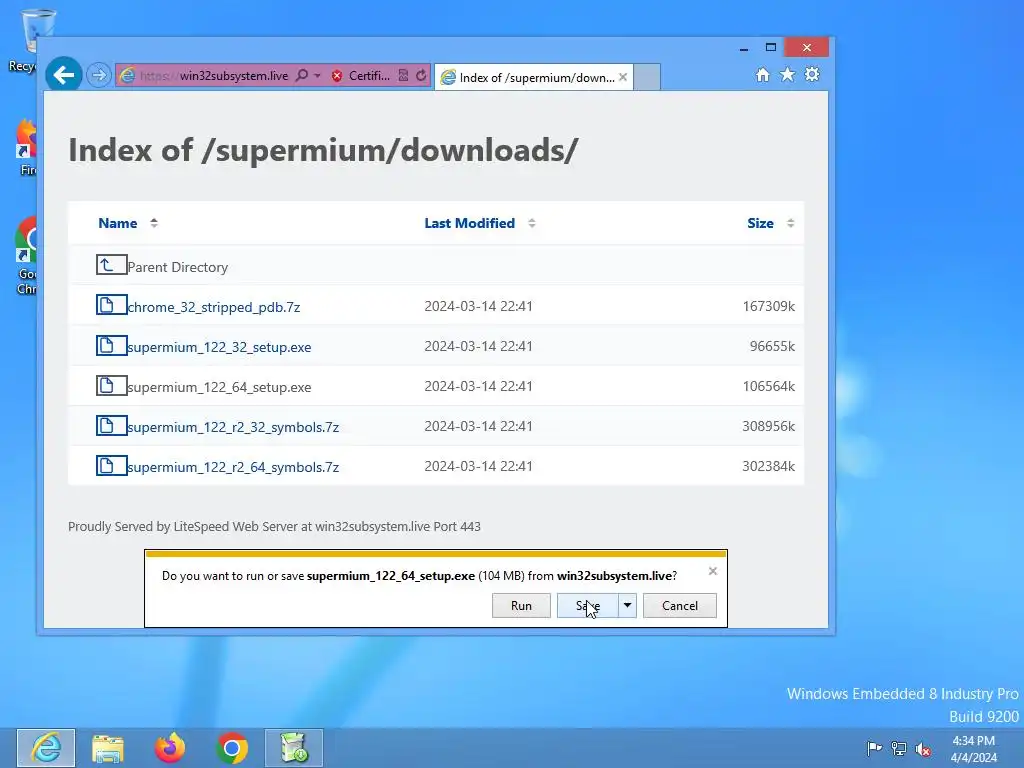The image size is (1024, 768).
Task: Run the supermium_122_64_setup.exe download
Action: [x=521, y=605]
